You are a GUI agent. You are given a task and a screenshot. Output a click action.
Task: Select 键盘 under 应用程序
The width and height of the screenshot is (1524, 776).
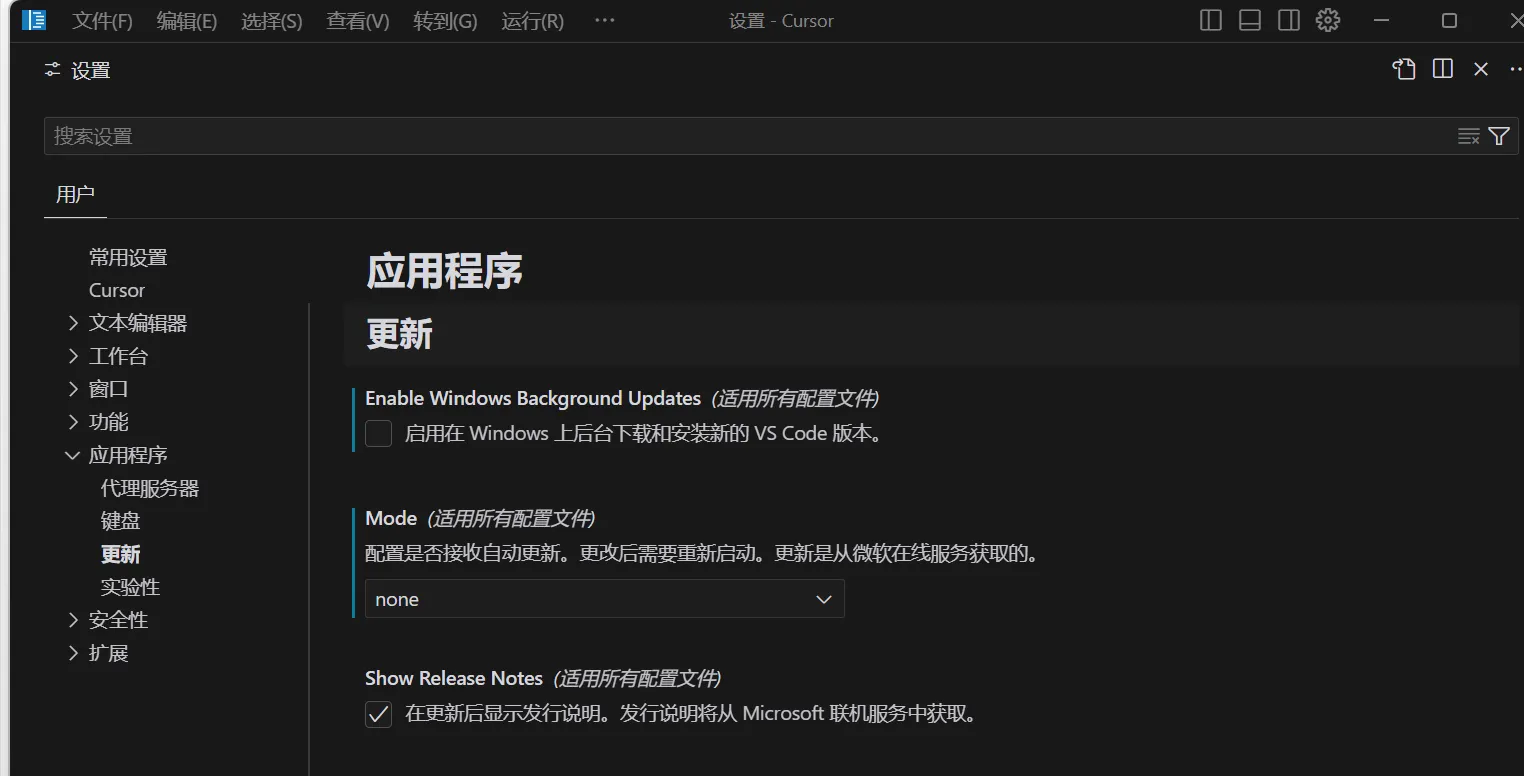(x=121, y=521)
